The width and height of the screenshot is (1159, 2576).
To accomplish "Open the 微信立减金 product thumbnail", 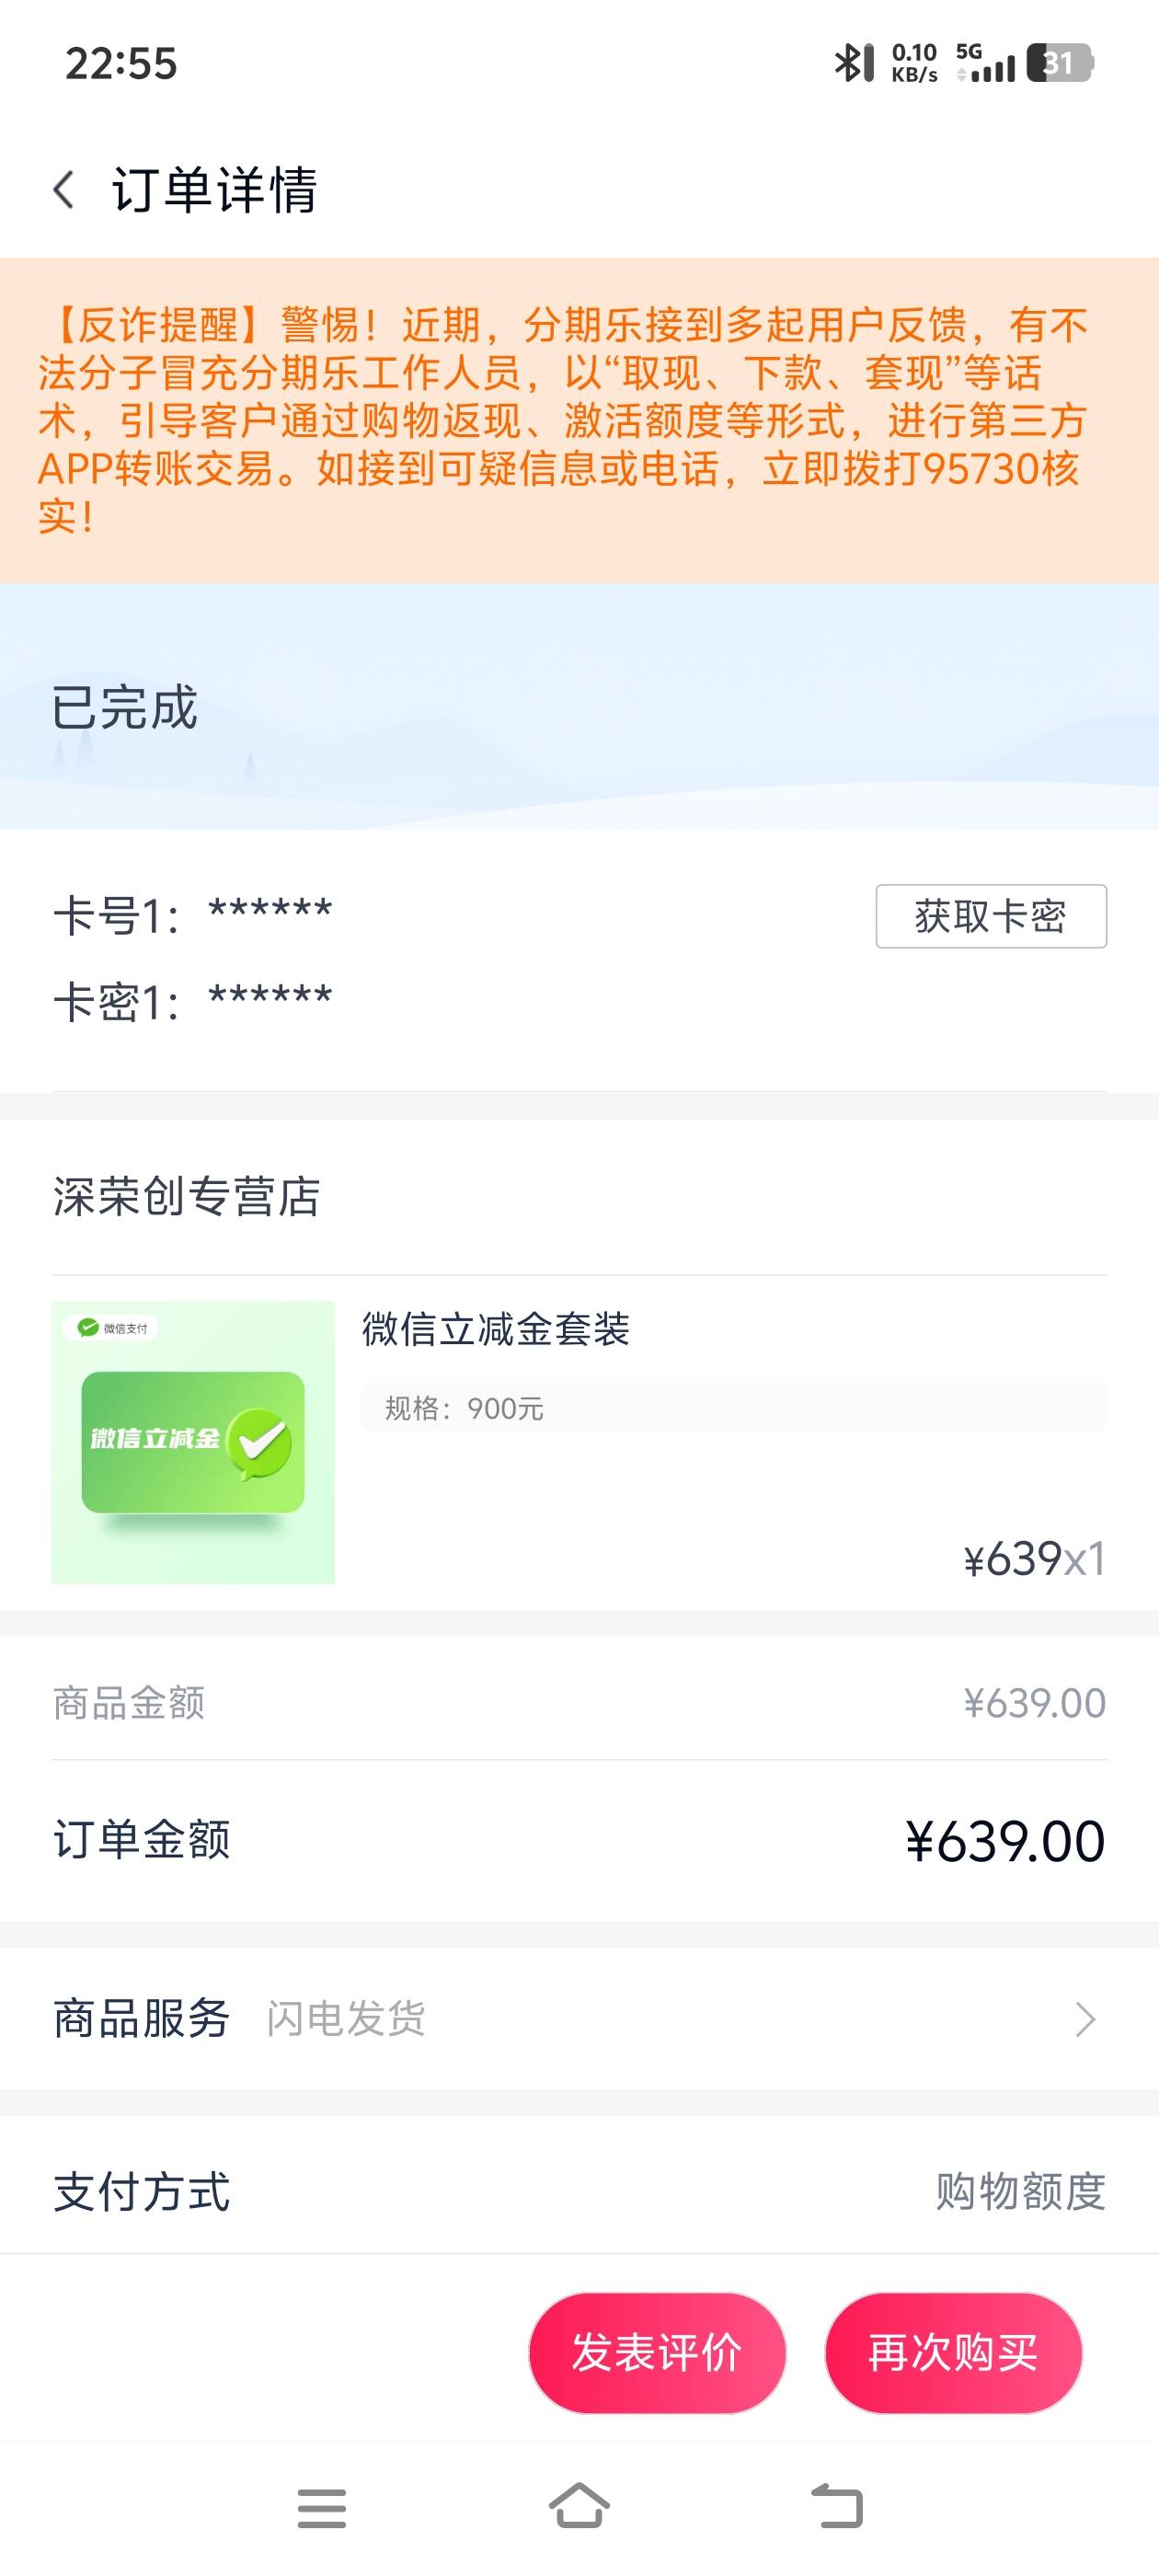I will (x=193, y=1442).
